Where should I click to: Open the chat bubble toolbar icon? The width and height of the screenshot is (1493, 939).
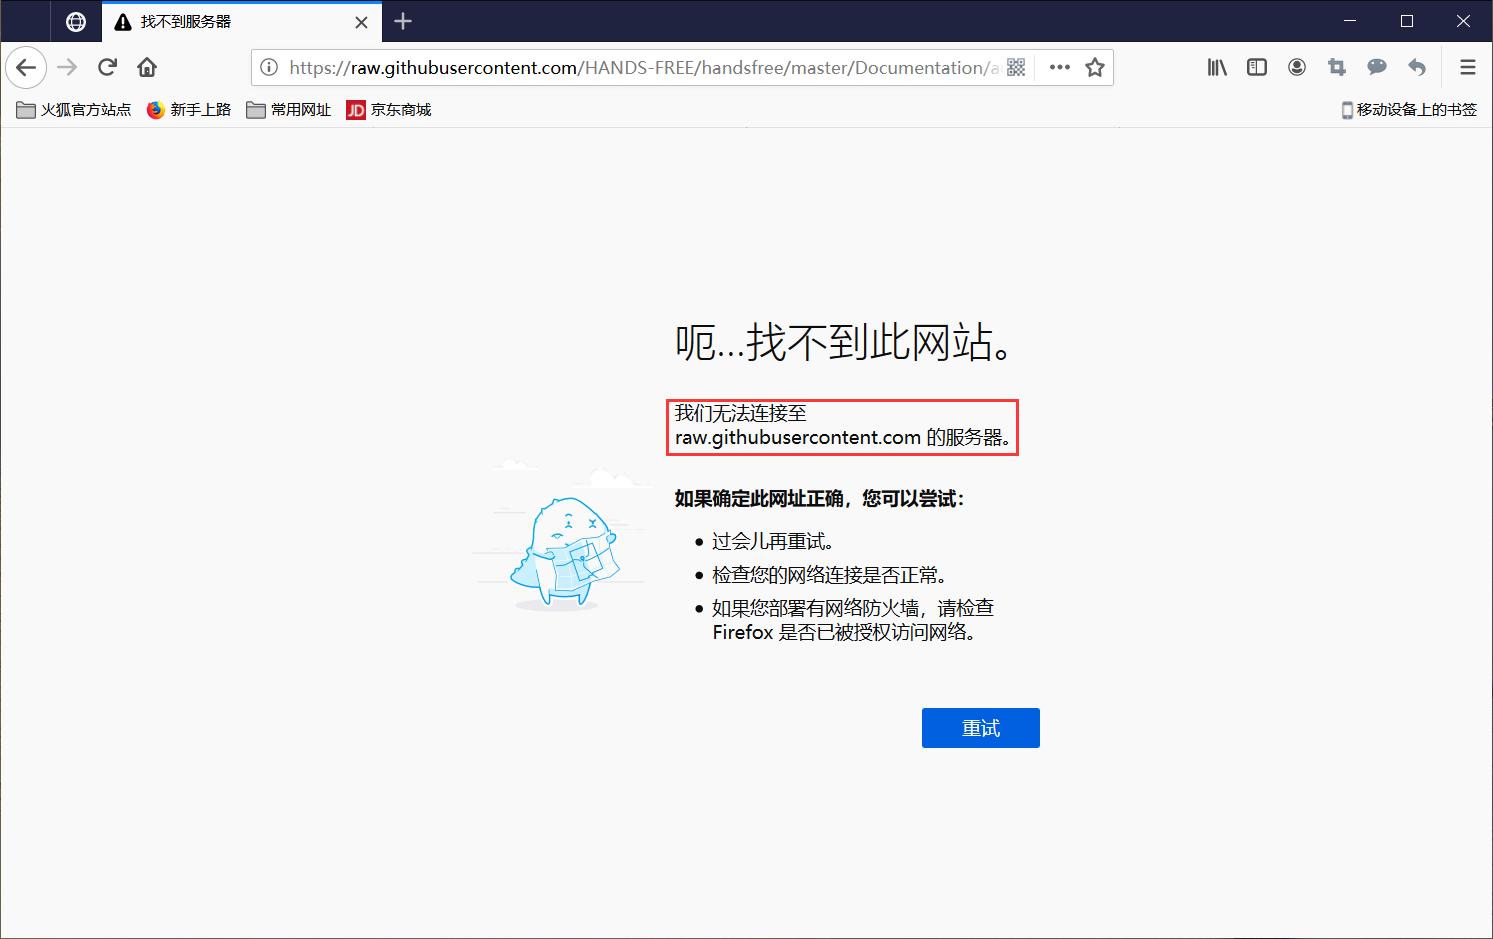(x=1377, y=68)
